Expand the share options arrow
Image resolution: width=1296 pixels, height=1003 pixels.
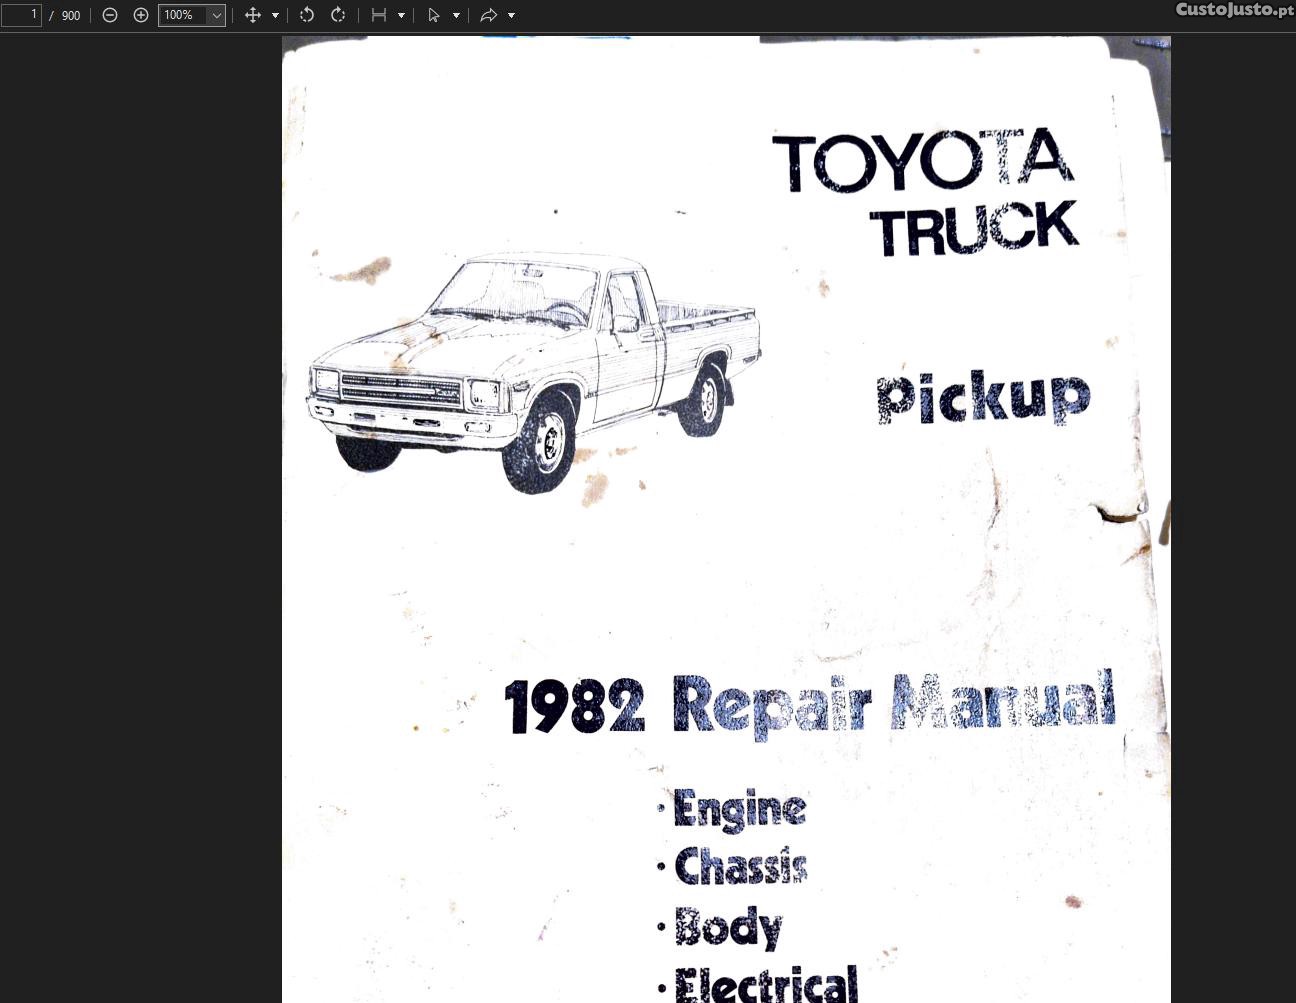[511, 15]
